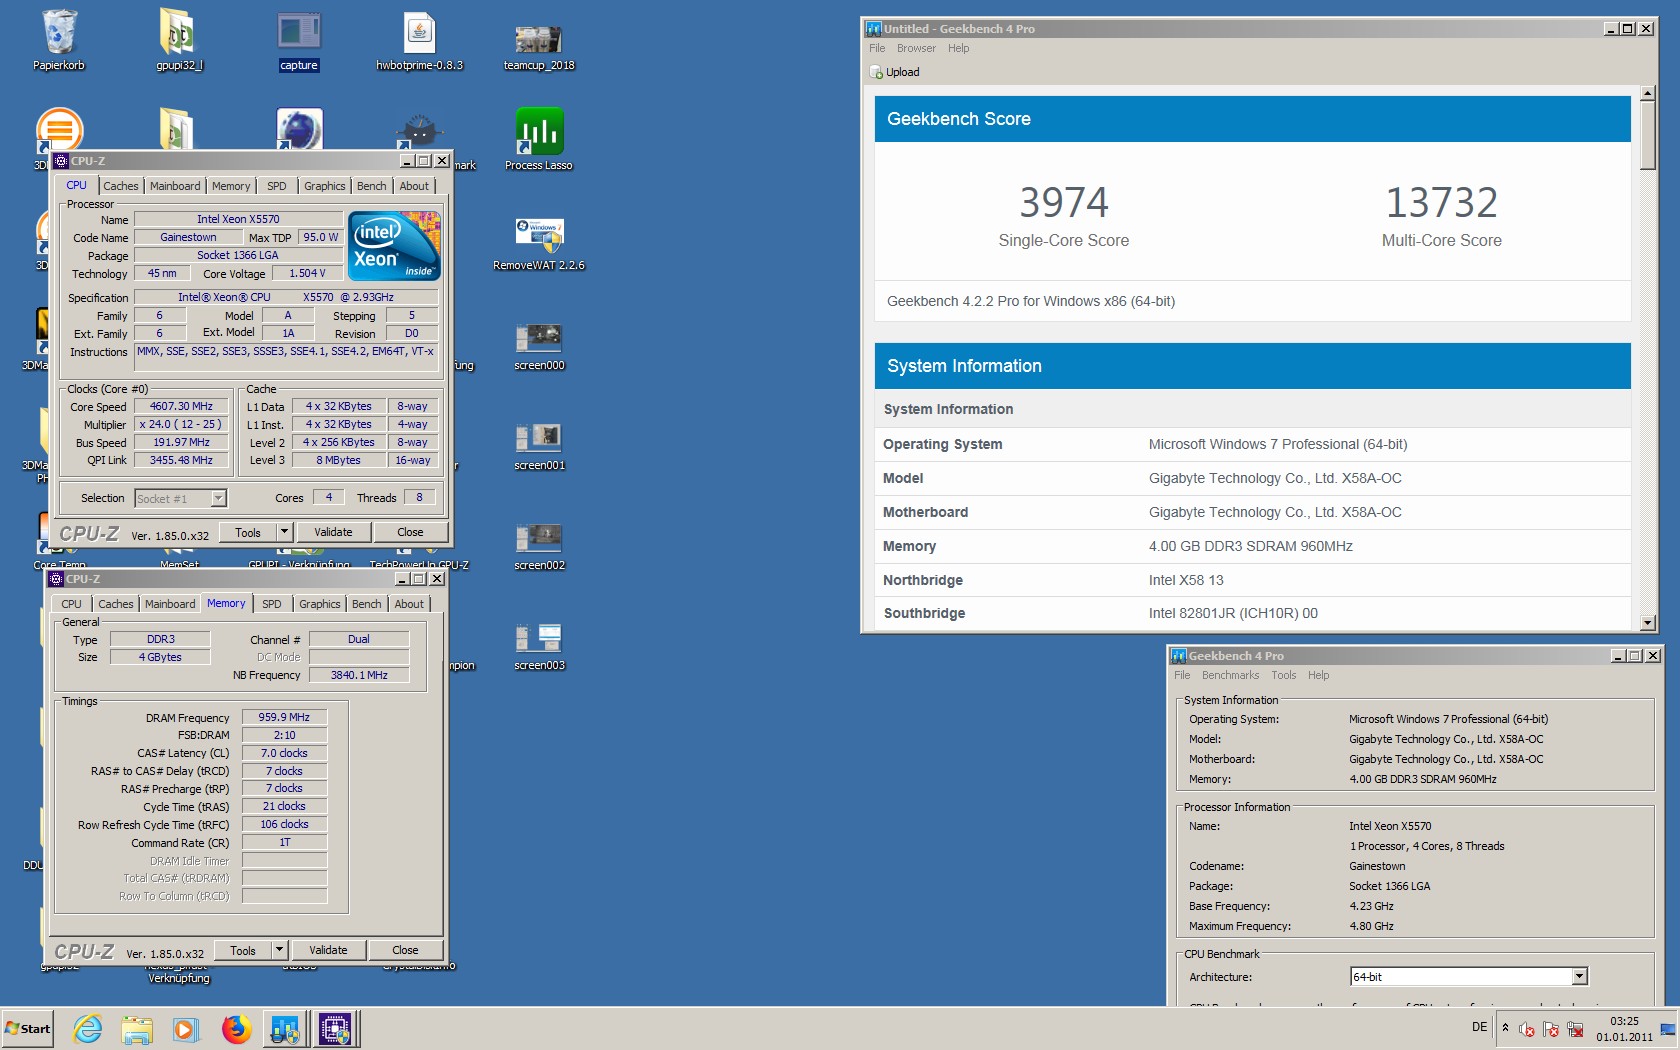Click the Single-Core Score 3974
This screenshot has width=1680, height=1050.
pos(1064,203)
